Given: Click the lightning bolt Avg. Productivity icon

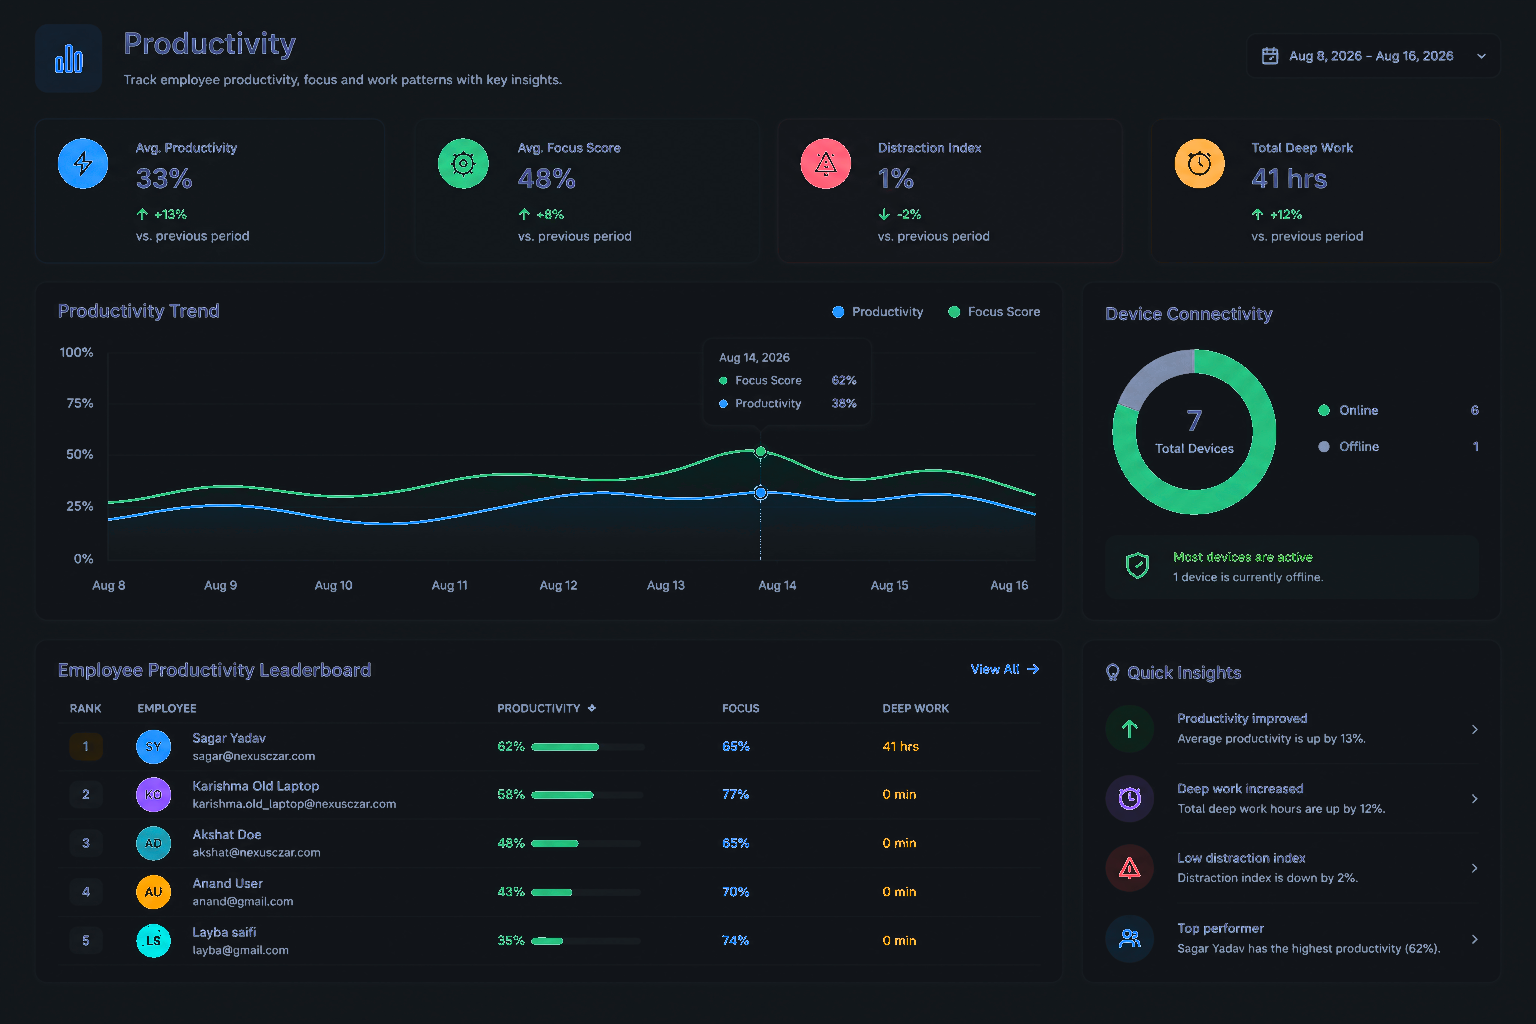Looking at the screenshot, I should coord(83,163).
